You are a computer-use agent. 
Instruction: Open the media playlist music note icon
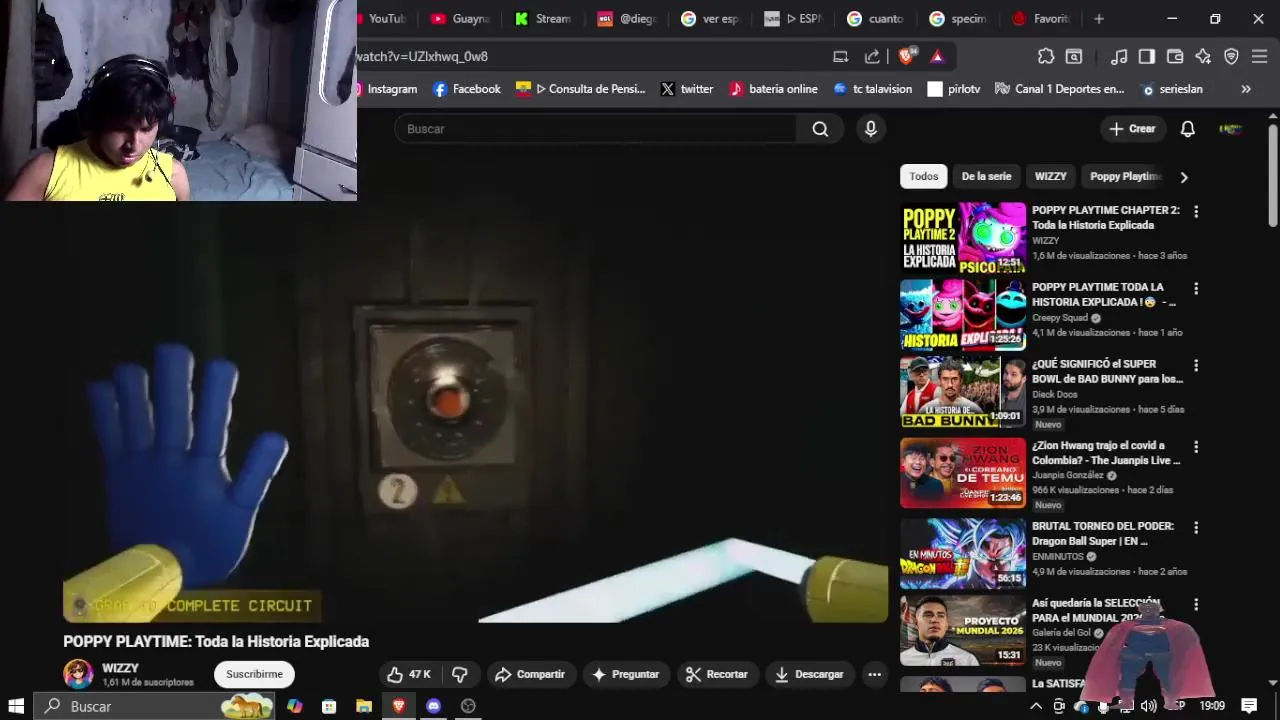[1120, 57]
